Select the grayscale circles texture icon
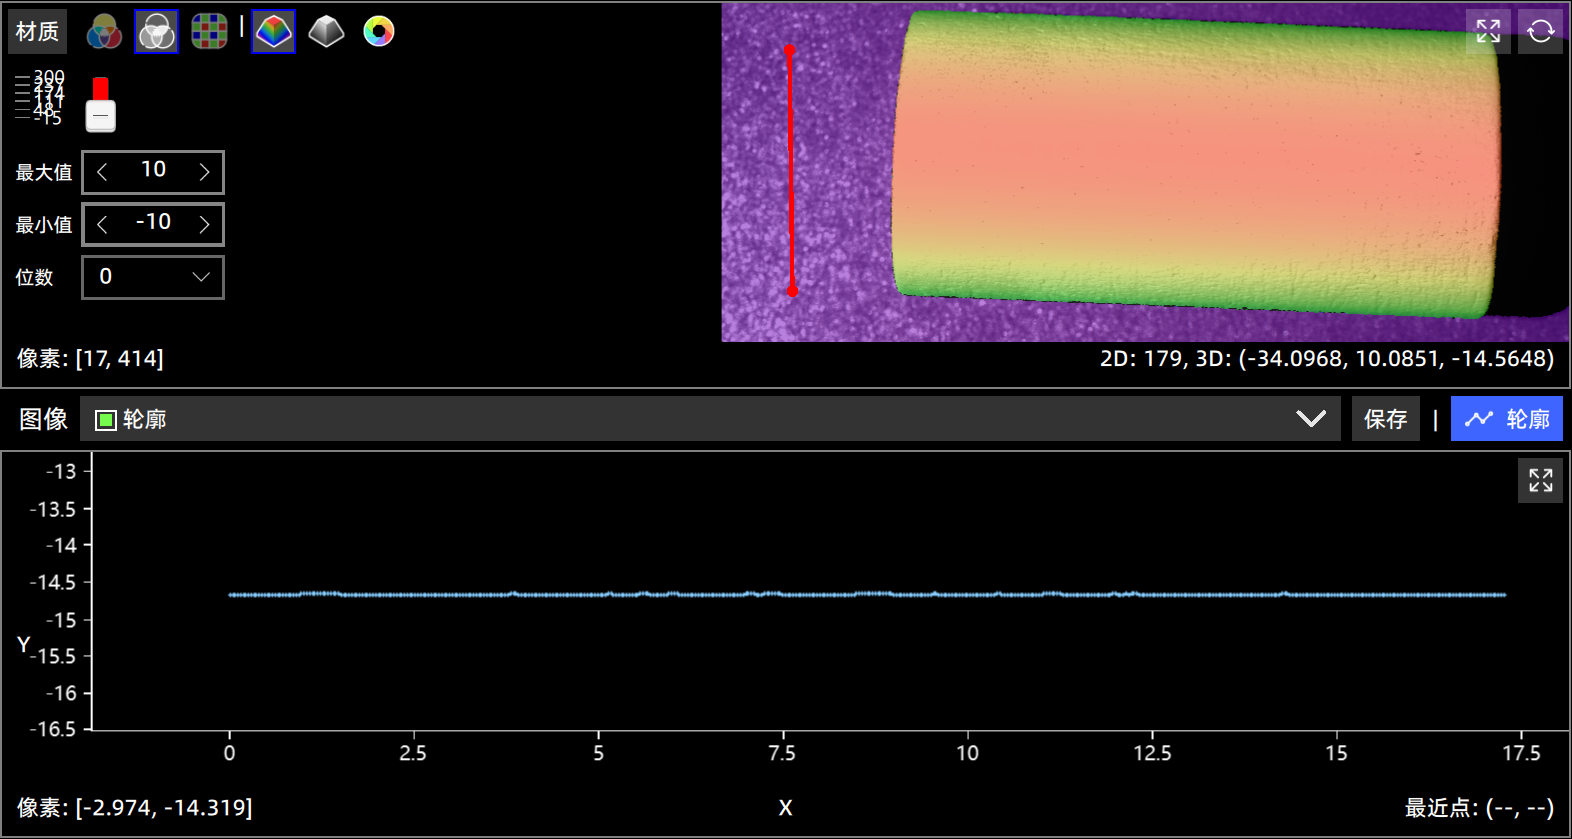This screenshot has width=1572, height=839. 157,32
